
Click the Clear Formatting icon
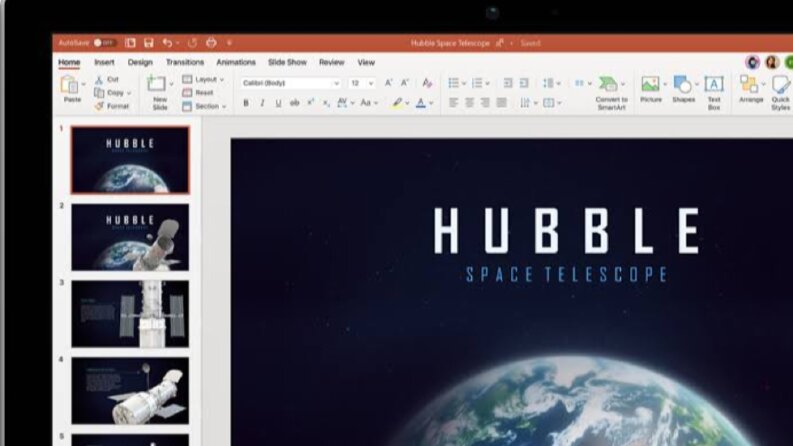427,83
